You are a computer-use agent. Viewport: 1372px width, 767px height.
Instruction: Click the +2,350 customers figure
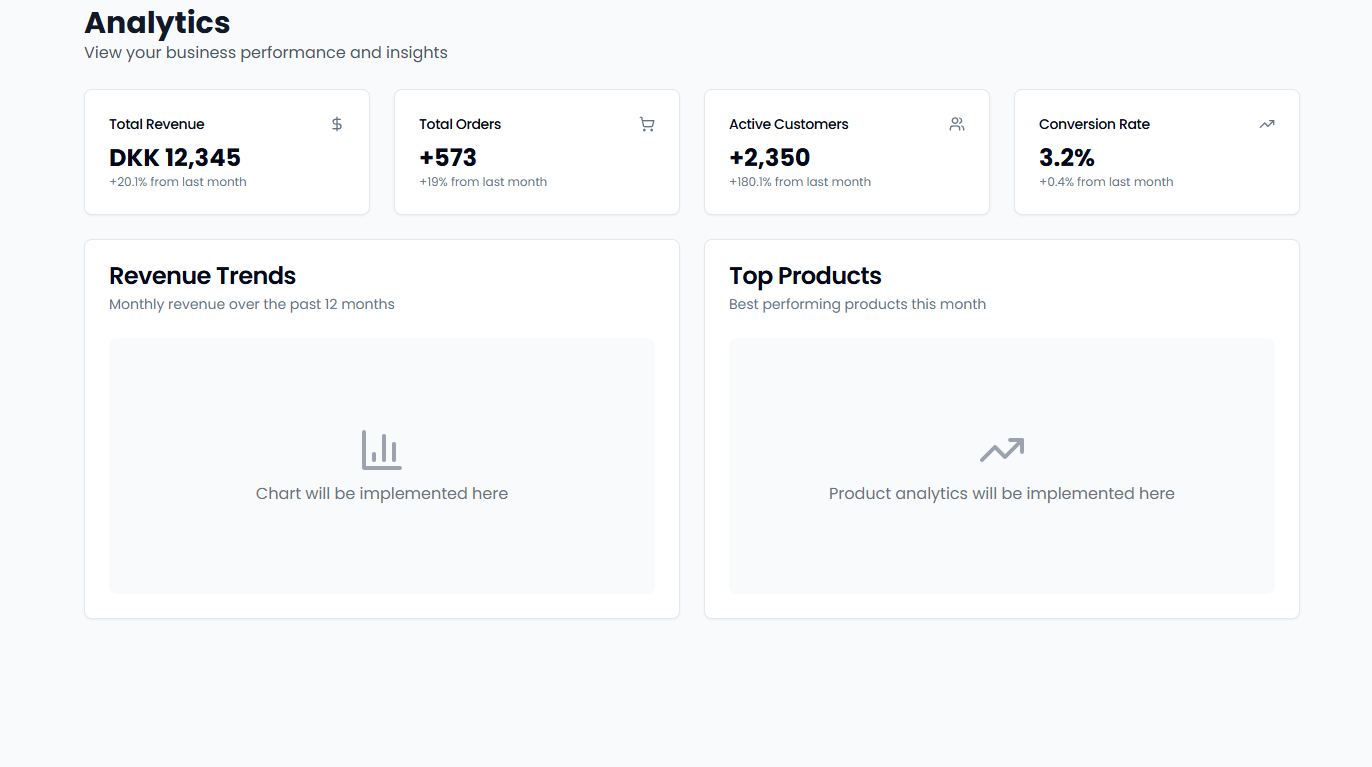(x=770, y=158)
